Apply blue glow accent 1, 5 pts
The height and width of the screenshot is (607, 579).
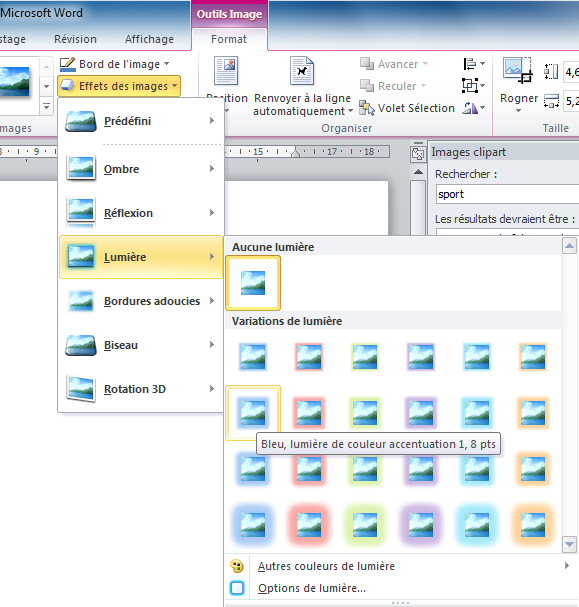(253, 357)
